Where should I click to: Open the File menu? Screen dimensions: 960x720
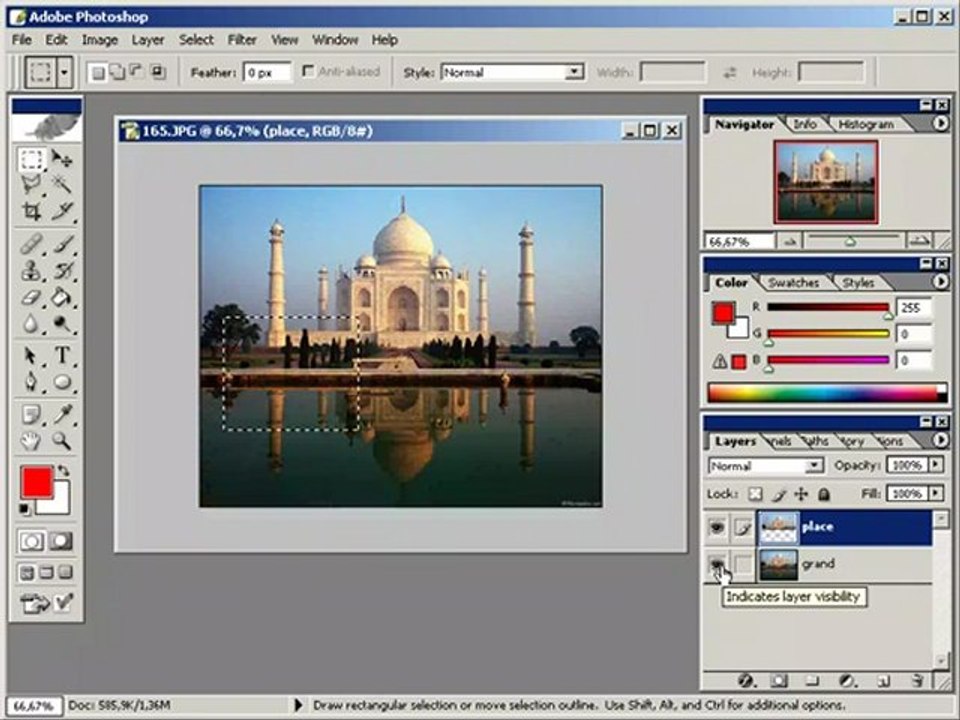pos(21,40)
